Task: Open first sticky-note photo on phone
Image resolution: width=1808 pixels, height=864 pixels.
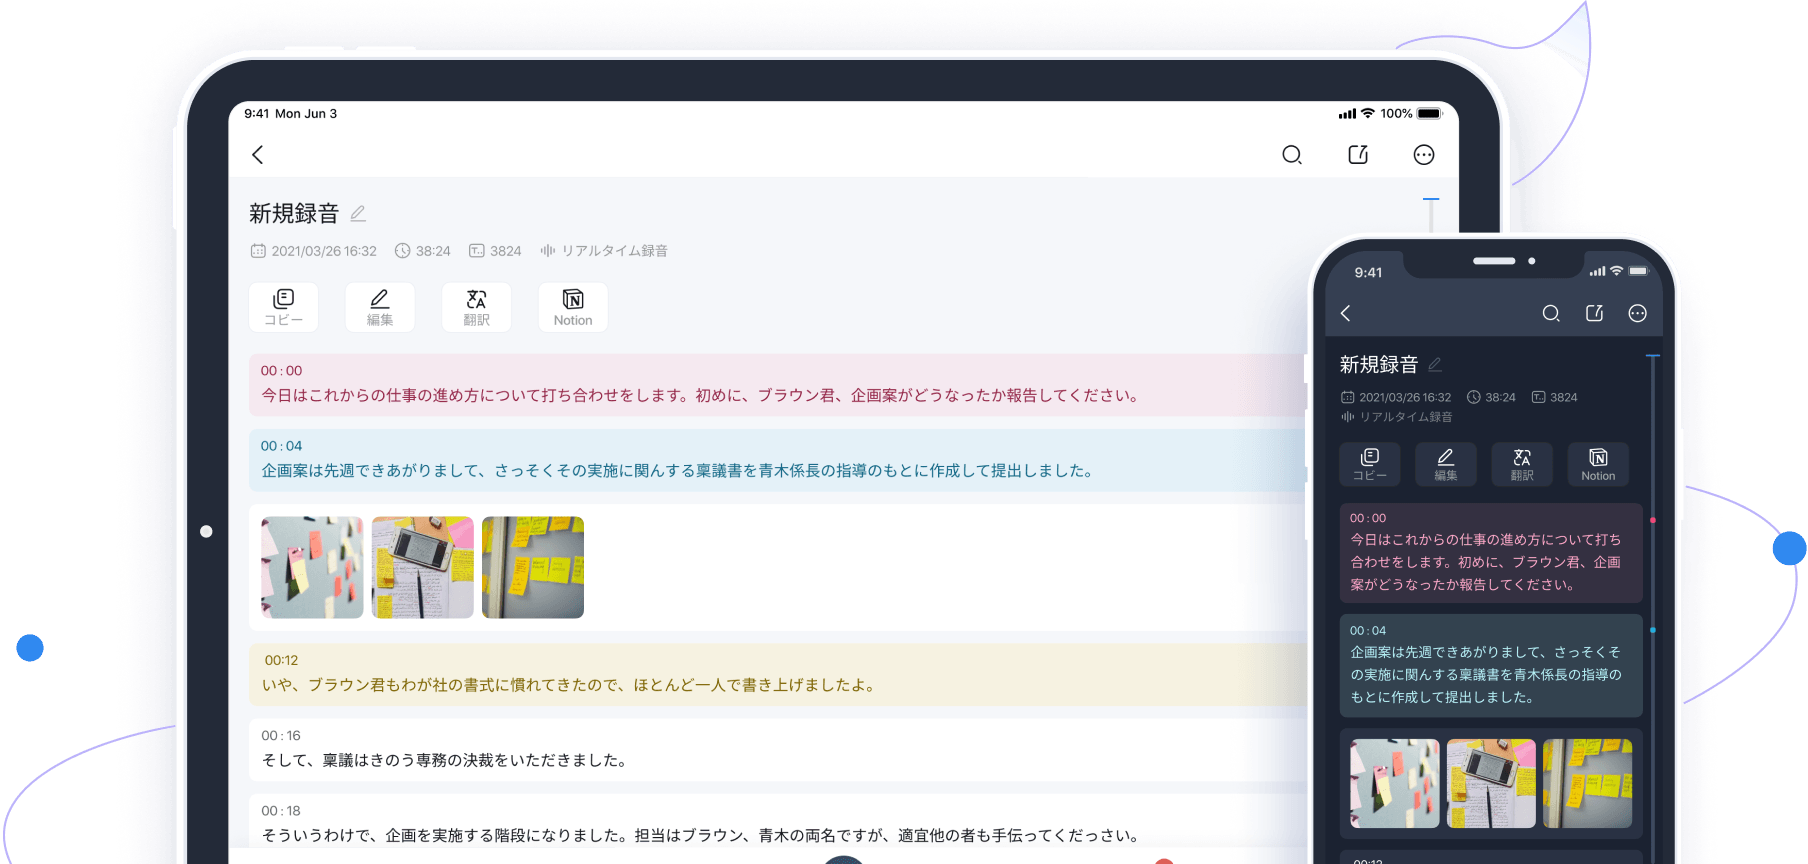Action: (1395, 783)
